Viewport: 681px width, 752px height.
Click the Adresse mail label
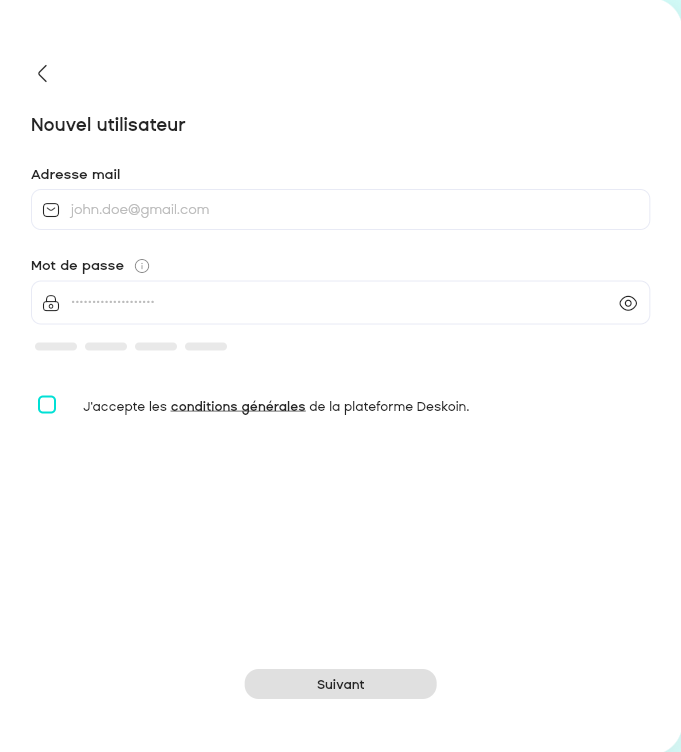pos(76,175)
